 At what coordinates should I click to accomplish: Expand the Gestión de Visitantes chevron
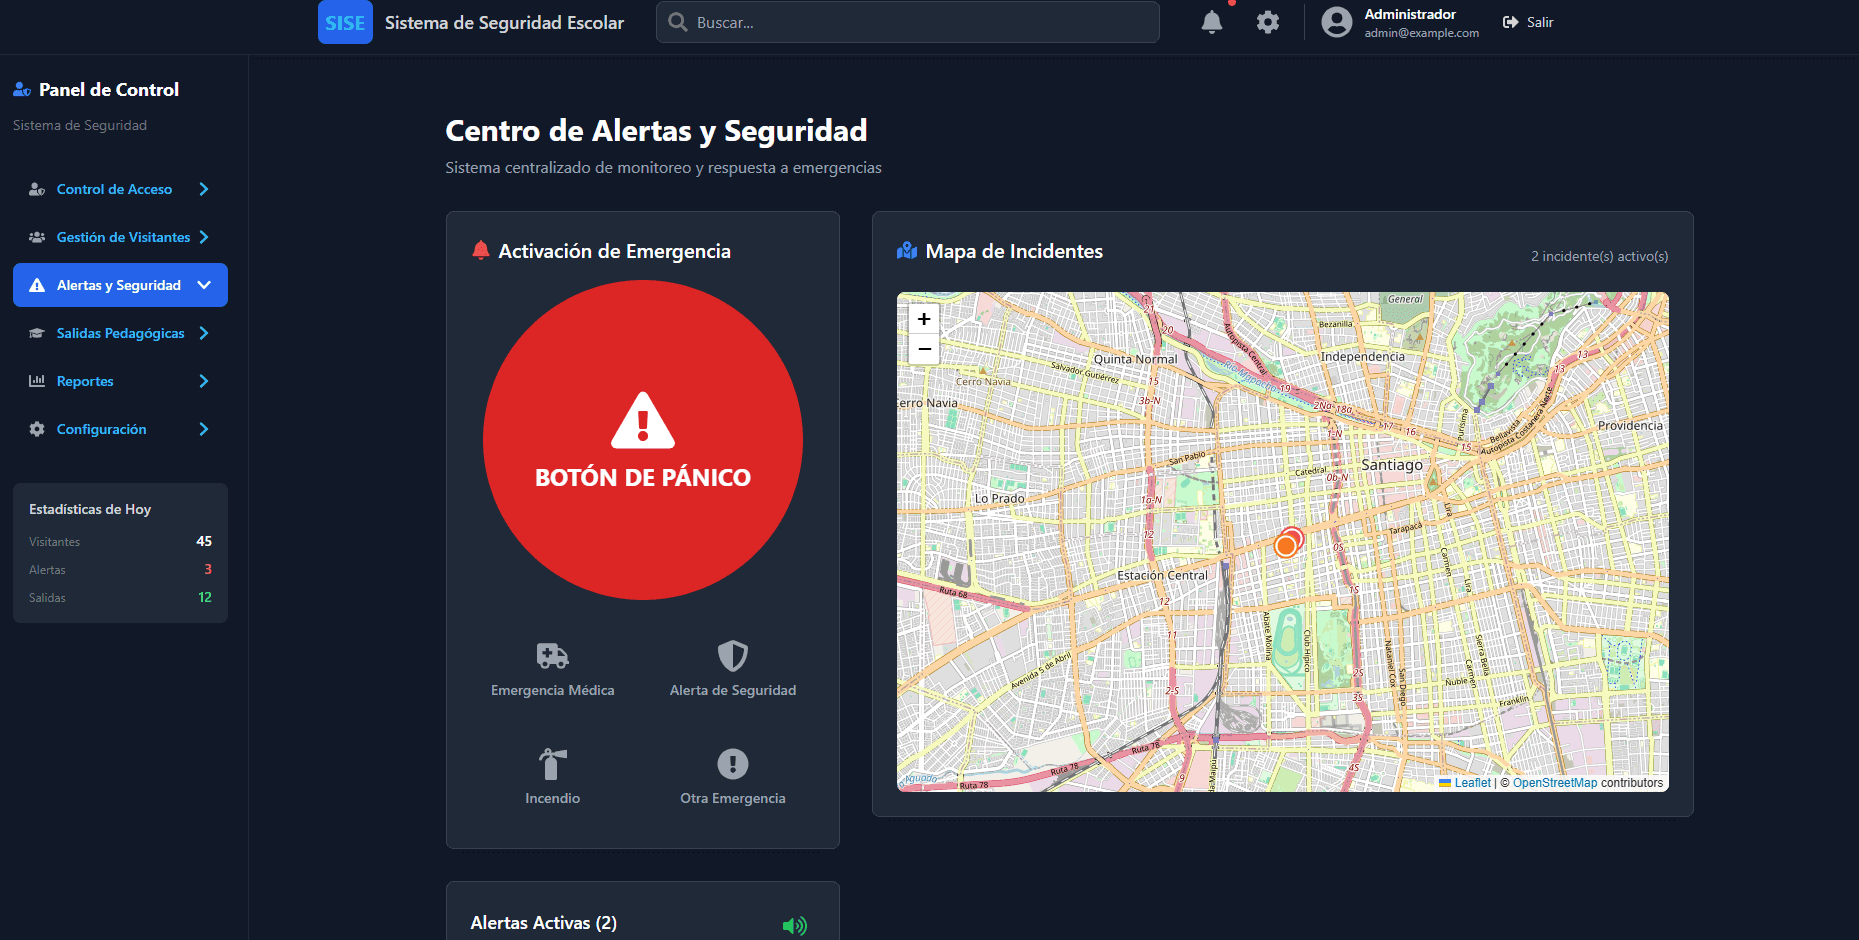[x=204, y=237]
